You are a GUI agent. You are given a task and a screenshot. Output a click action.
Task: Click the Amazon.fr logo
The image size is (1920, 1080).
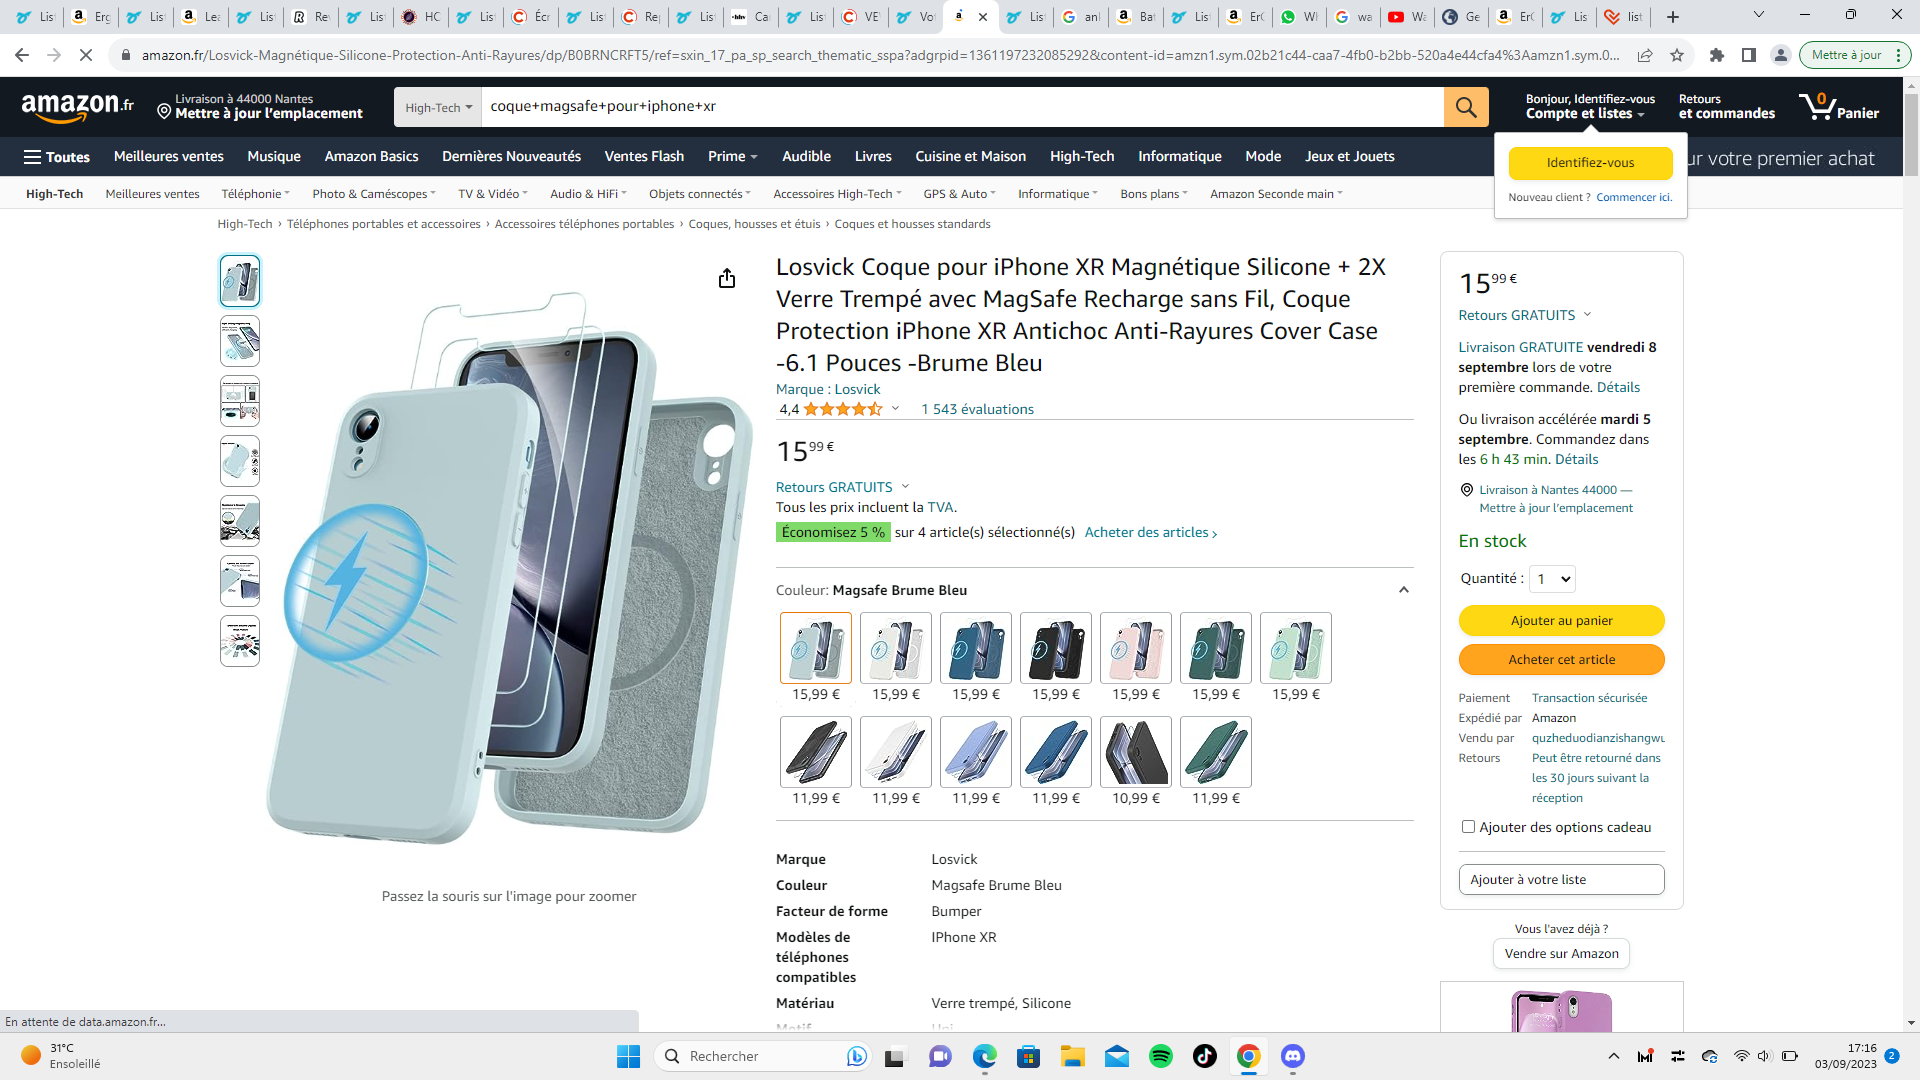pyautogui.click(x=78, y=107)
